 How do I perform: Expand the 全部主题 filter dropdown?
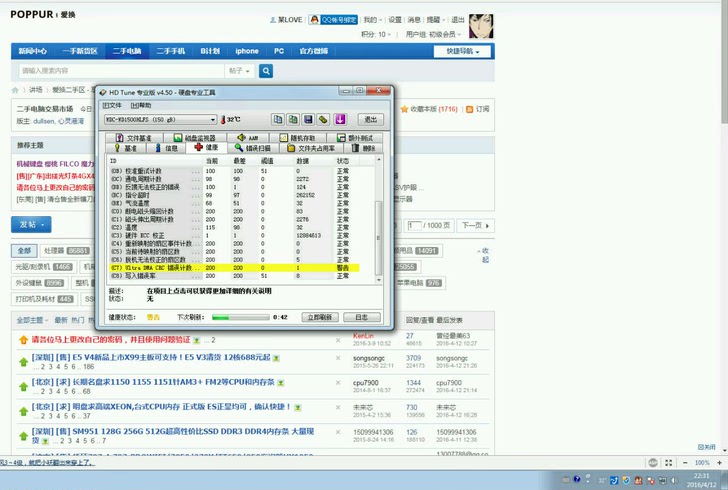(x=32, y=320)
